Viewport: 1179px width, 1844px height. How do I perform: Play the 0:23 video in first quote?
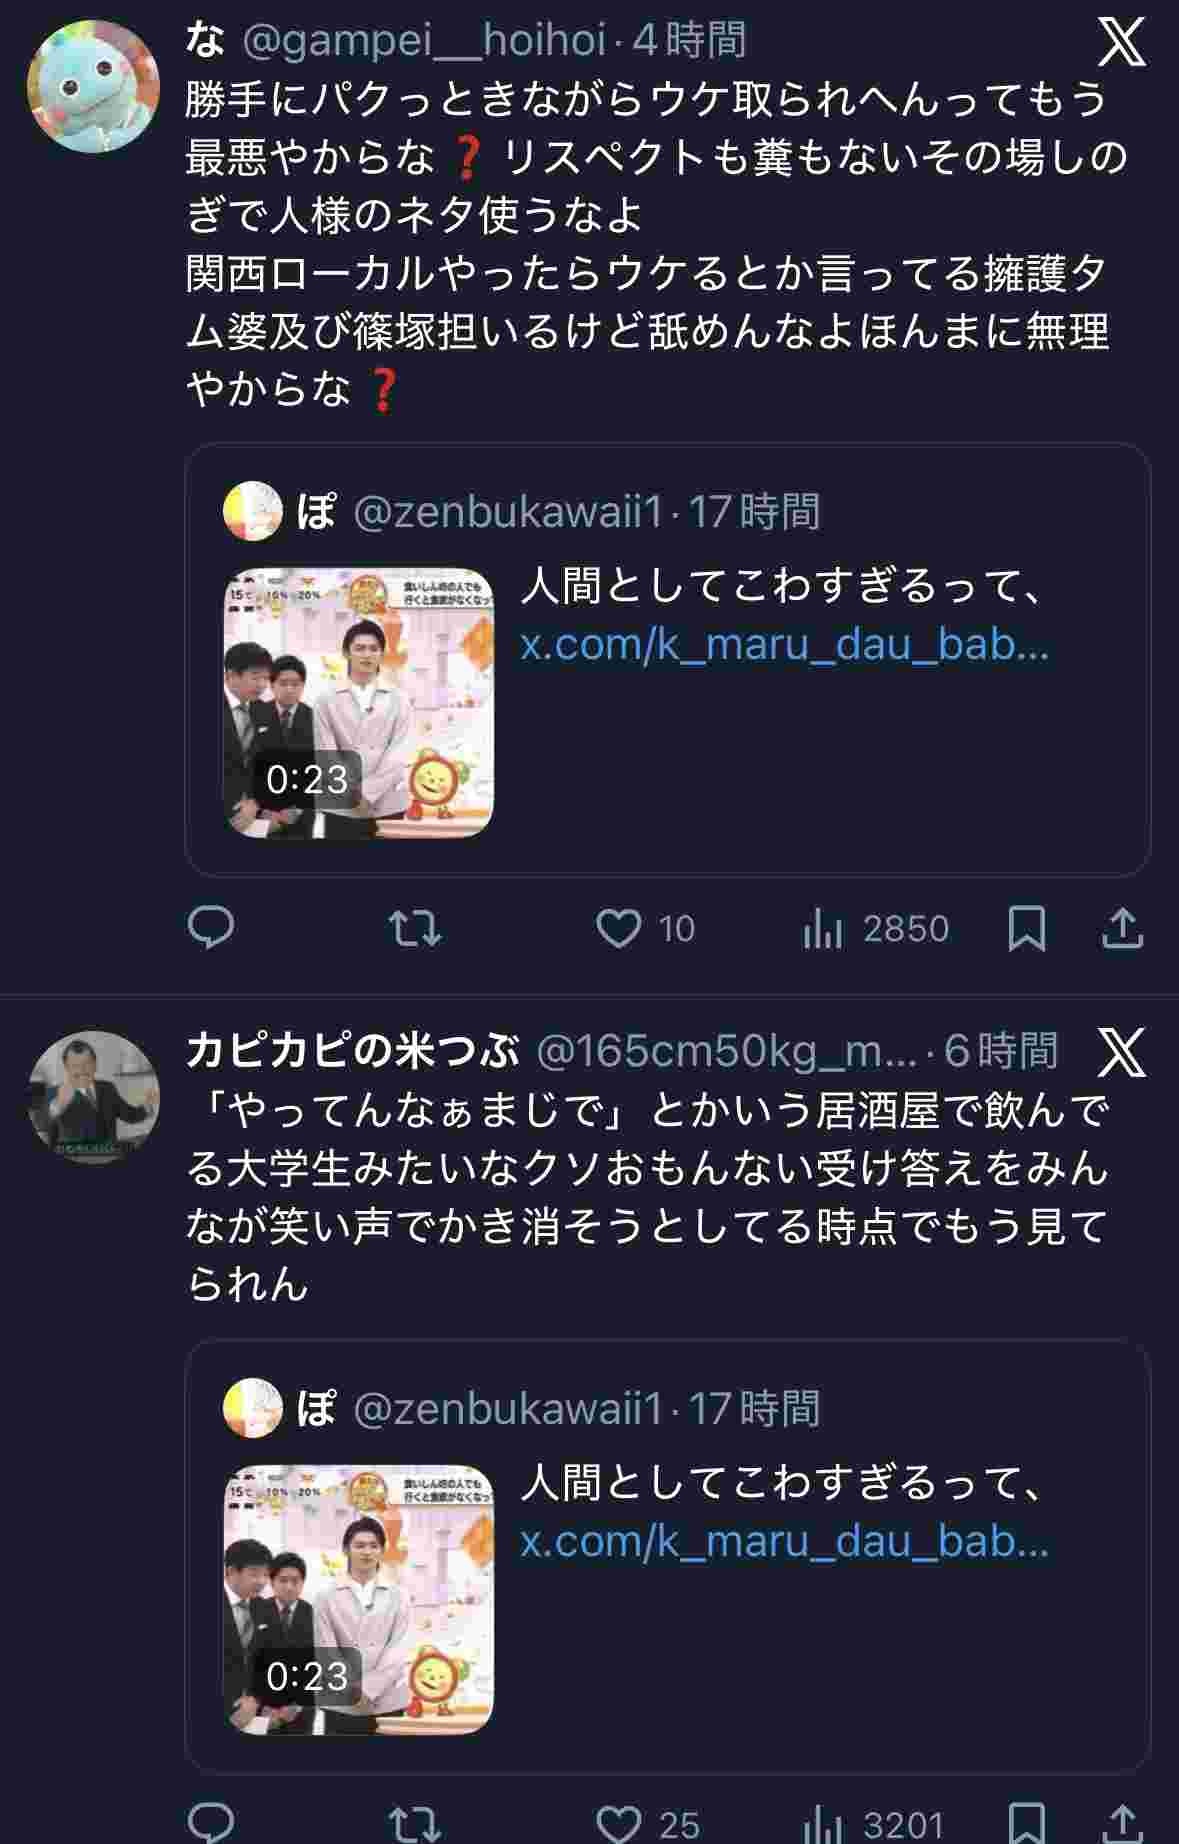358,703
